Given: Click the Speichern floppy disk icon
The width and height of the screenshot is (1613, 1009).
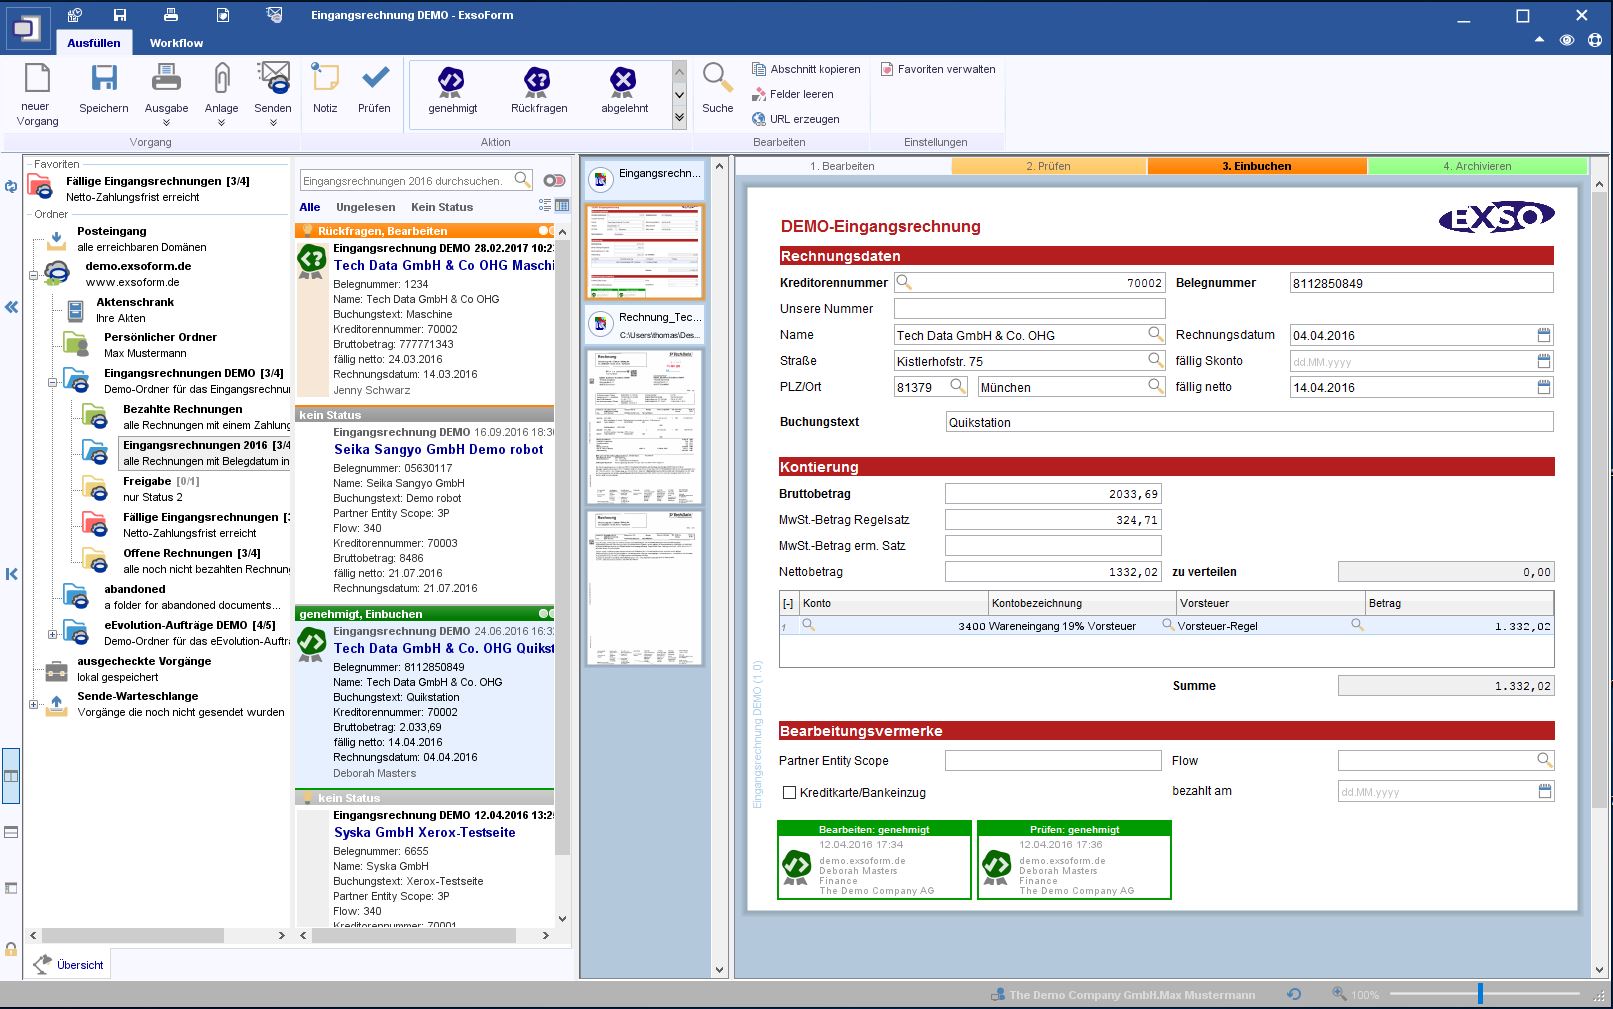Looking at the screenshot, I should (x=104, y=78).
